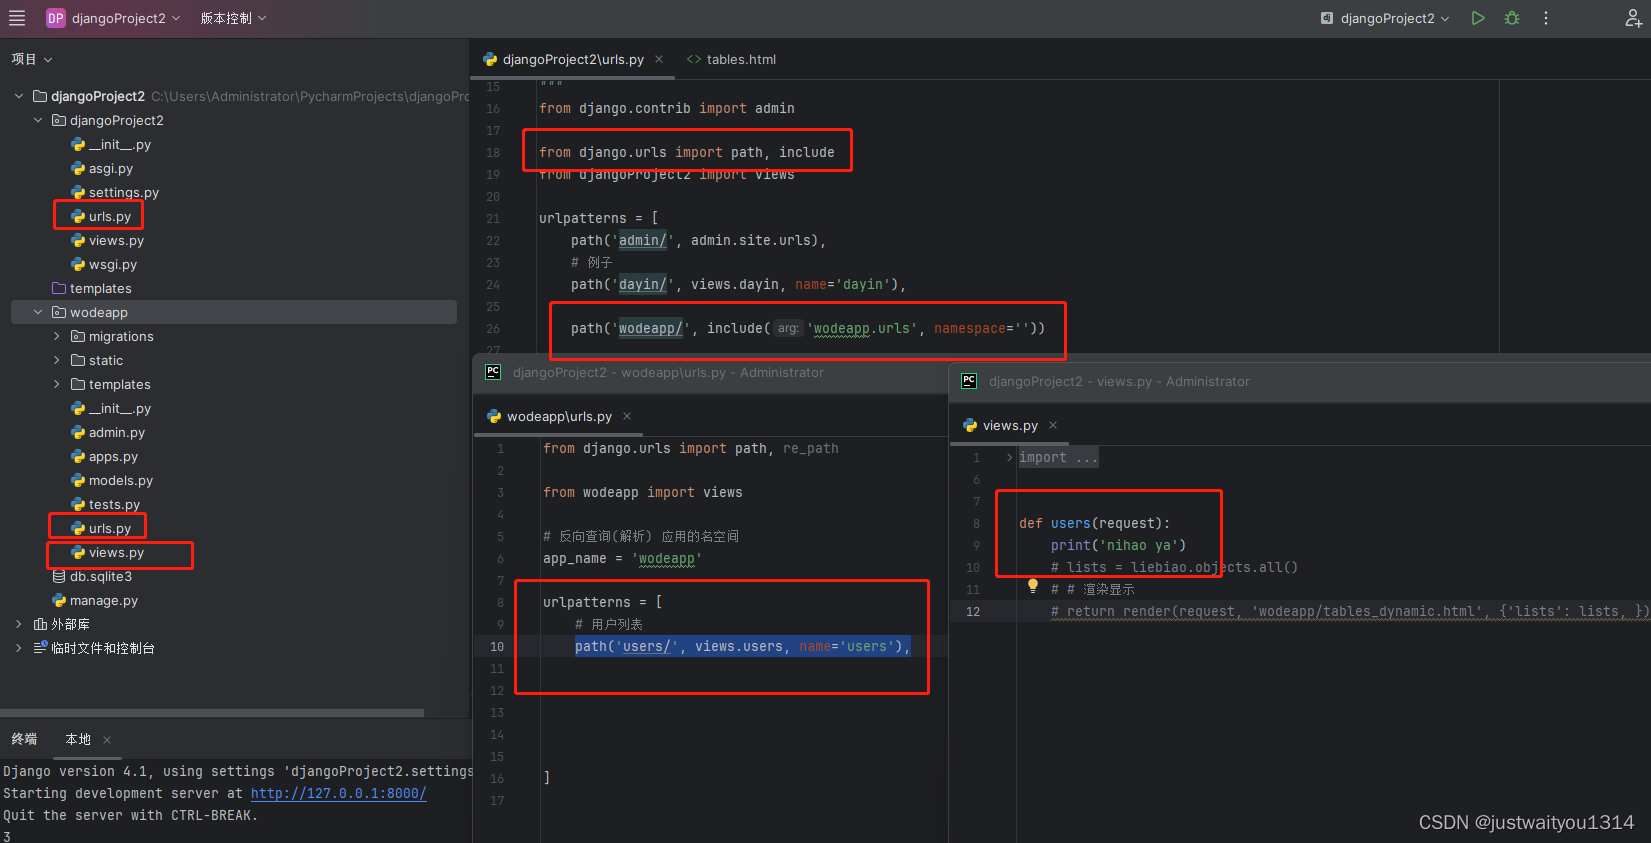Collapse the root djangoProject2 folder
Screen dimensions: 1651x843
pos(19,96)
